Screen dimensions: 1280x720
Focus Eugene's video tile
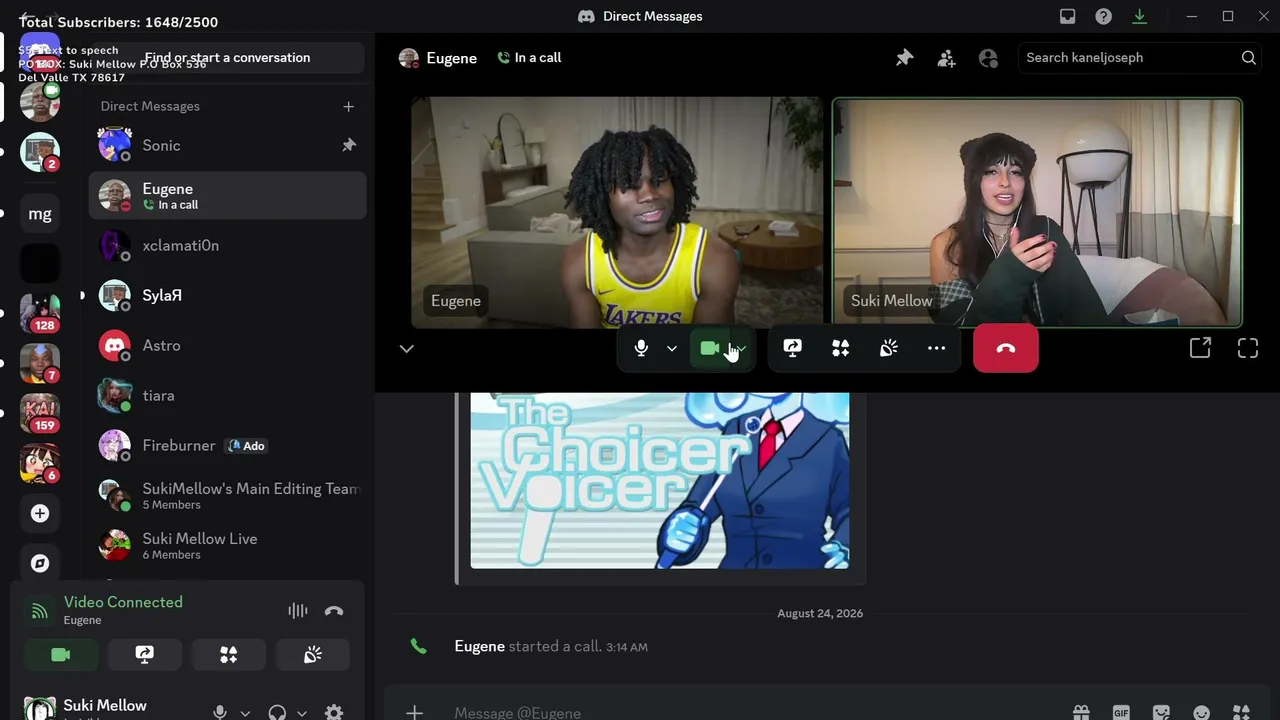tap(617, 213)
